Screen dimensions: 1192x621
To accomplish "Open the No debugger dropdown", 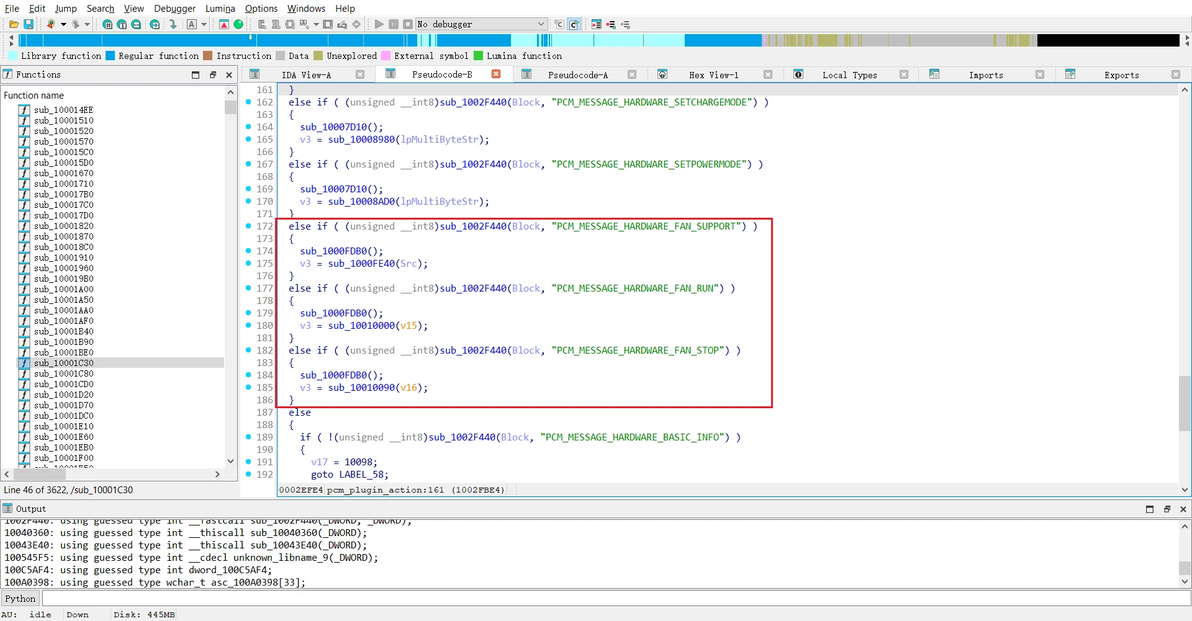I will click(x=481, y=24).
